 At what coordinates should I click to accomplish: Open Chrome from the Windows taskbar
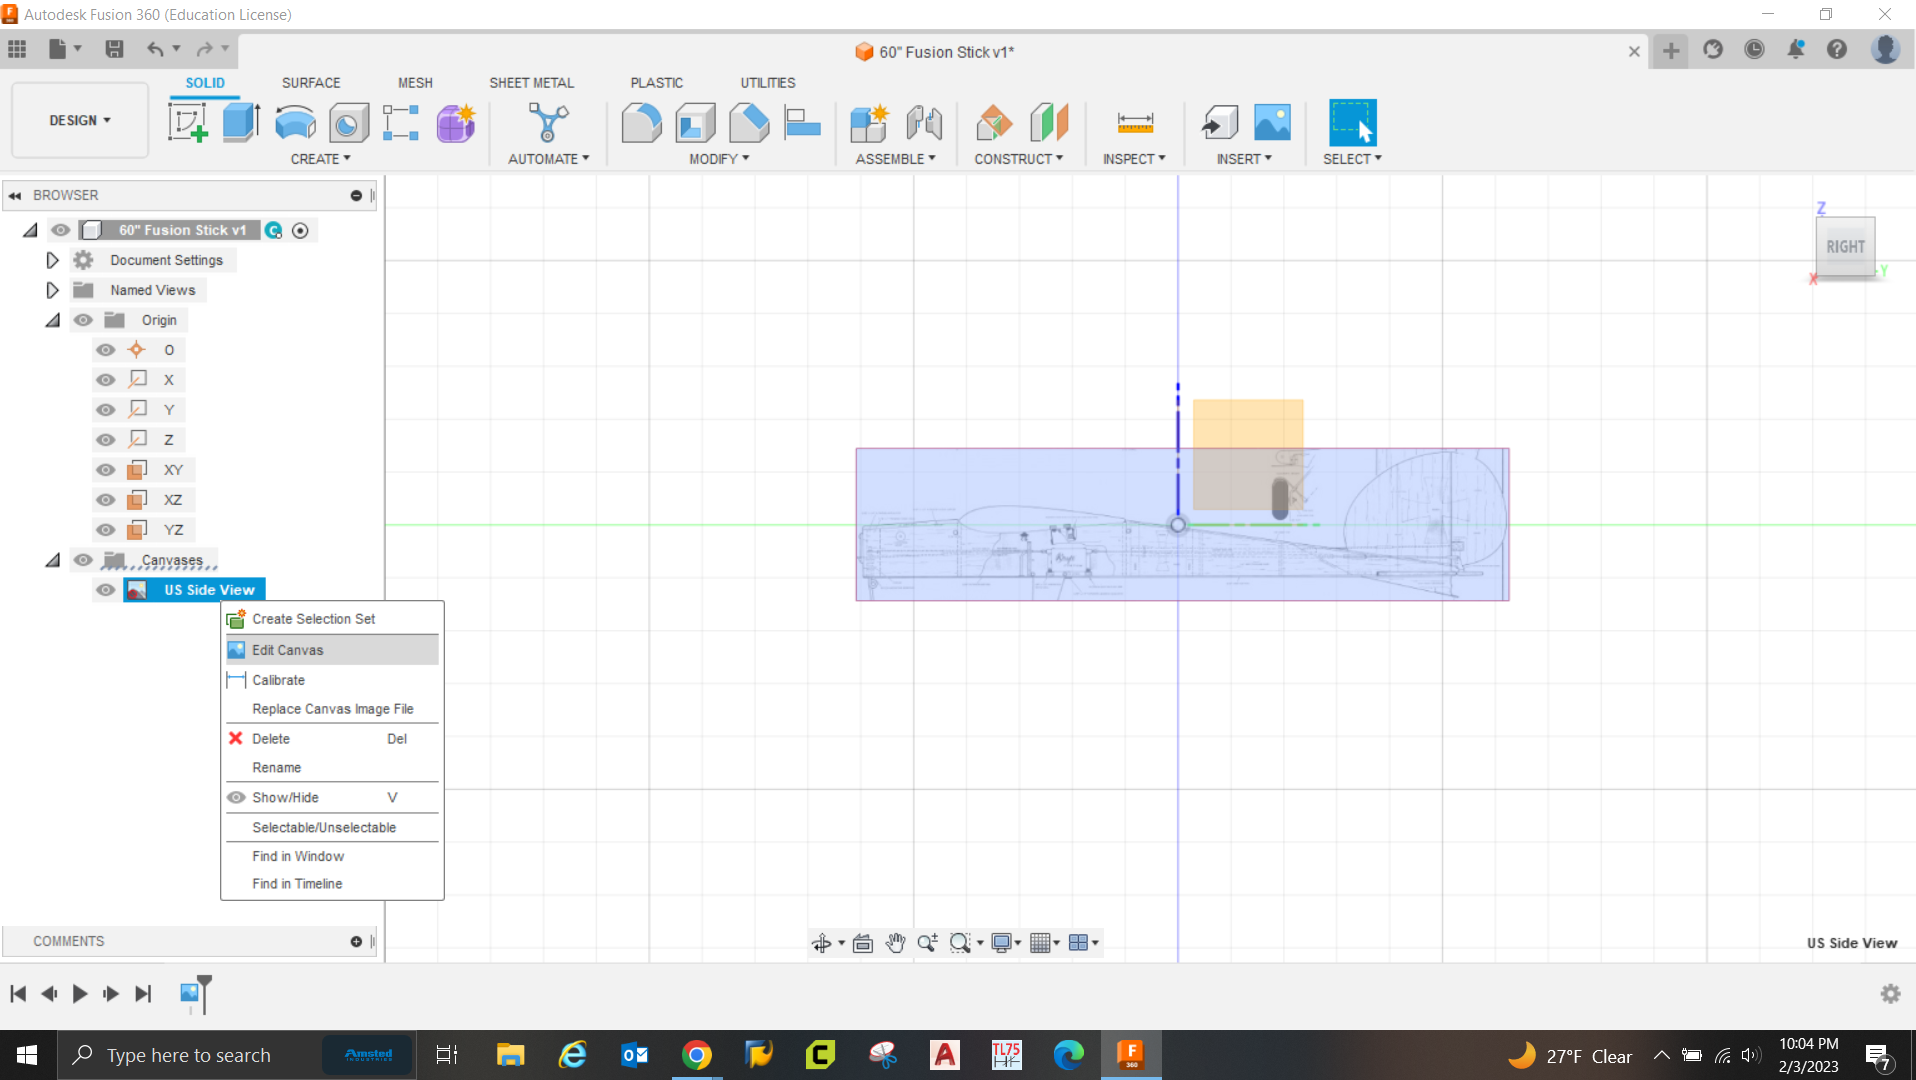point(696,1055)
